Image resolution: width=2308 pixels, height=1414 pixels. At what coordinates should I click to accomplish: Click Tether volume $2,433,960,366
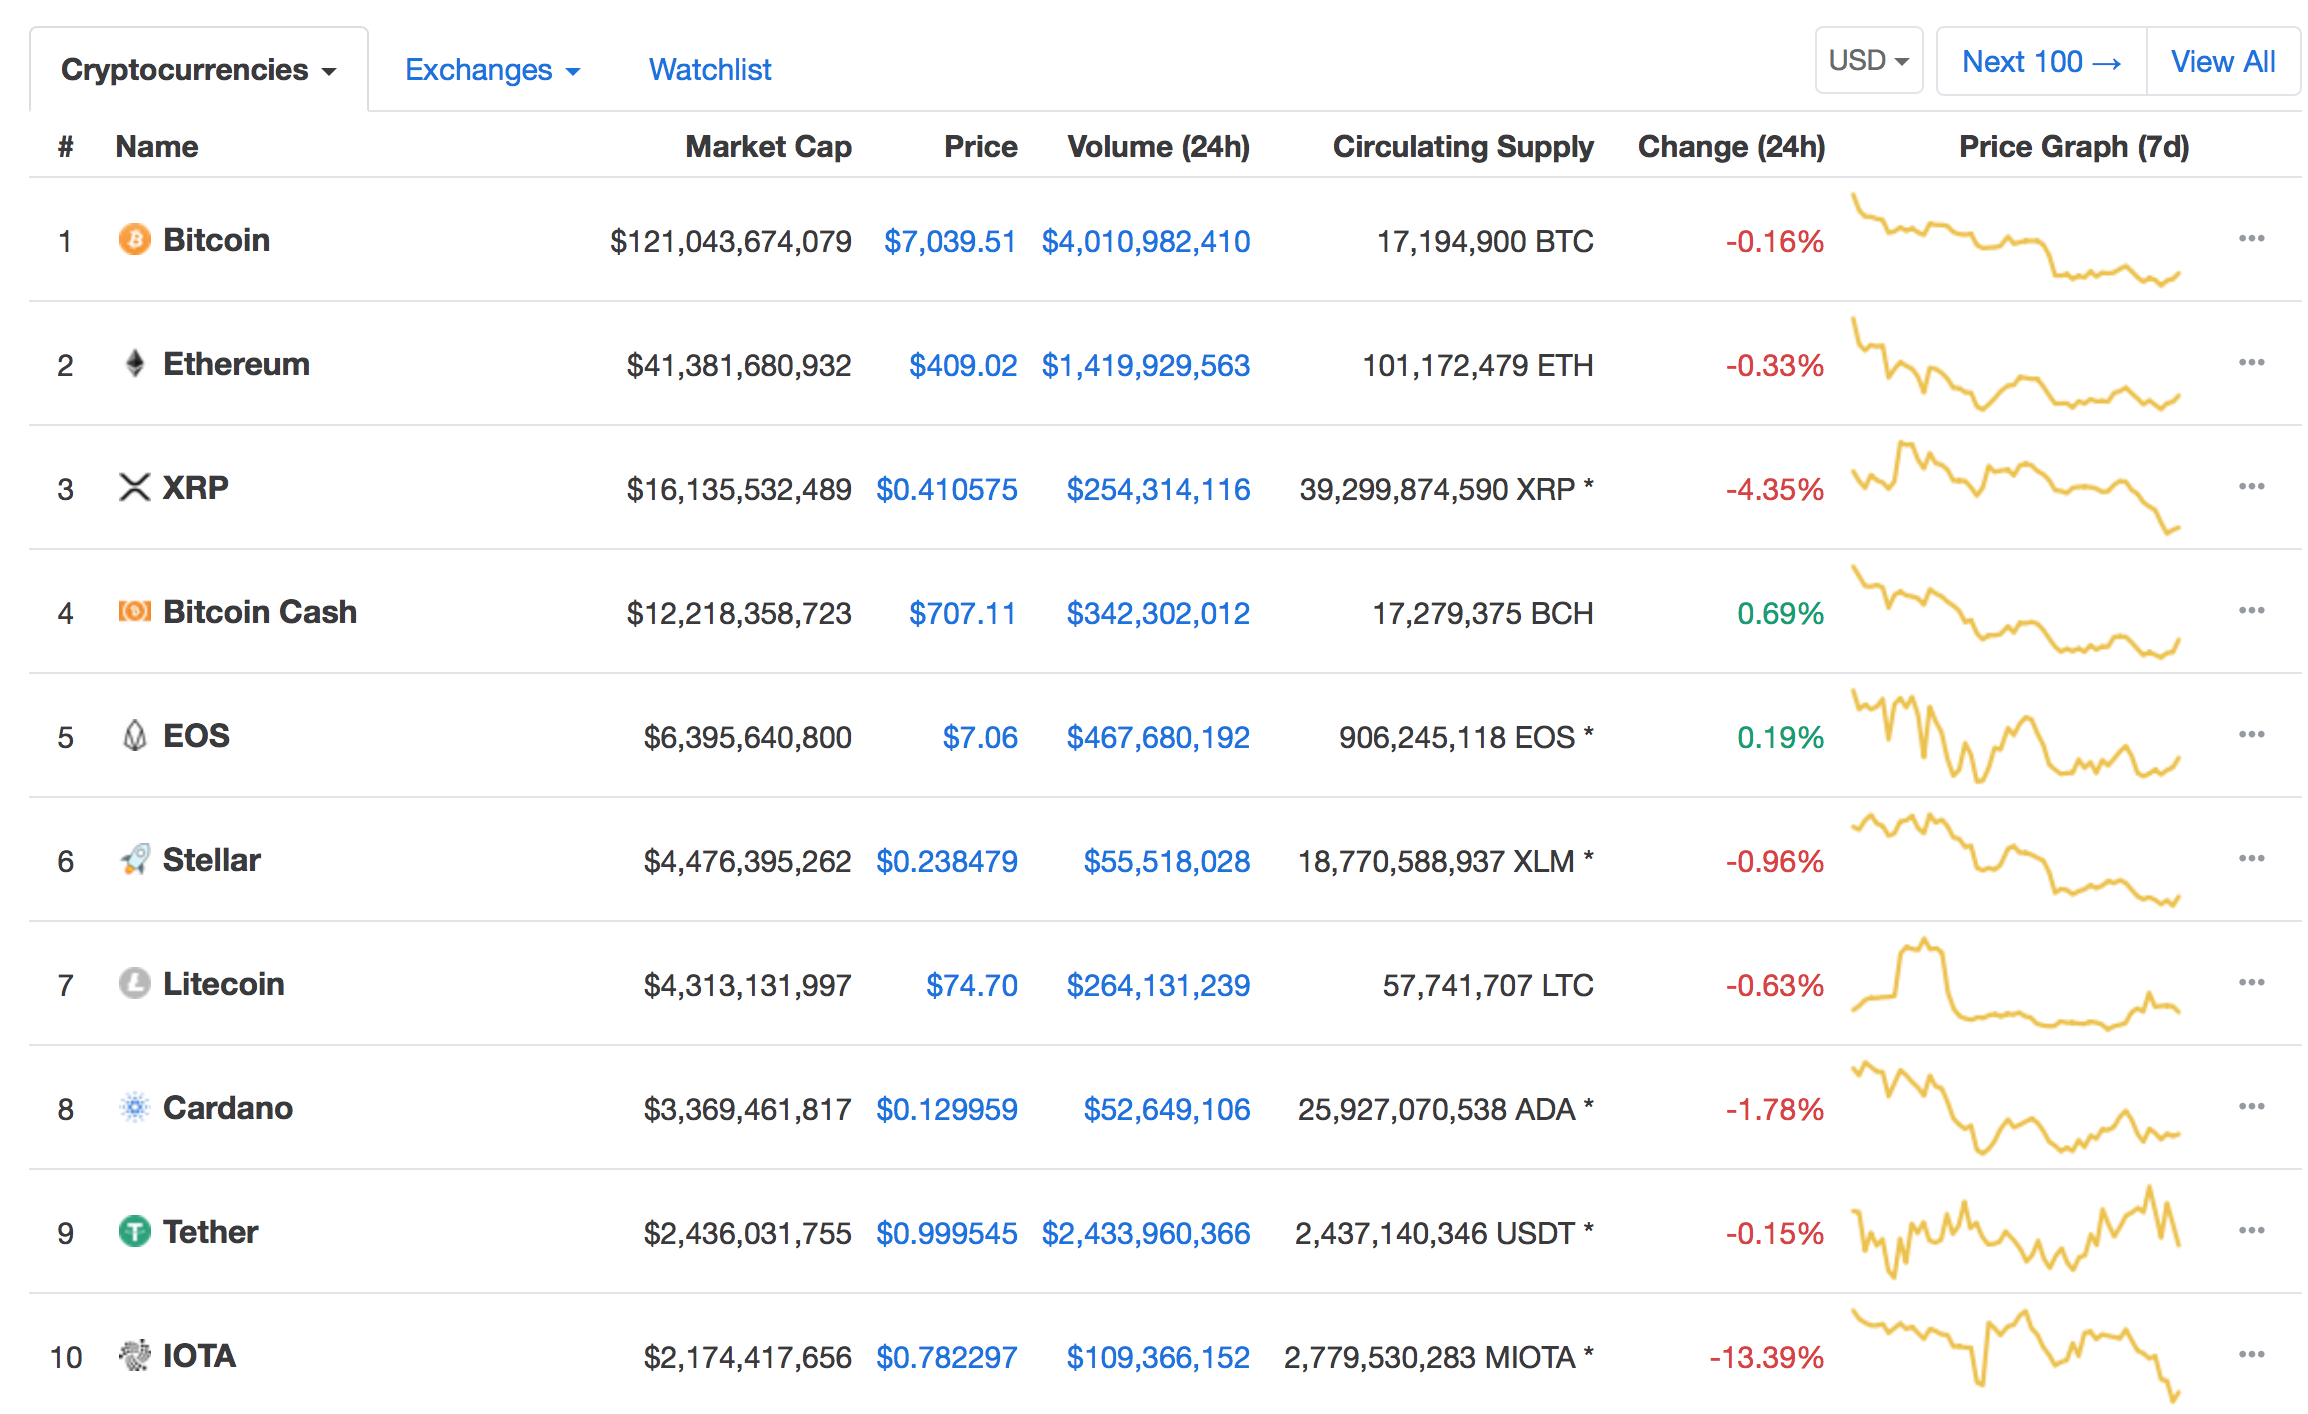1146,1233
